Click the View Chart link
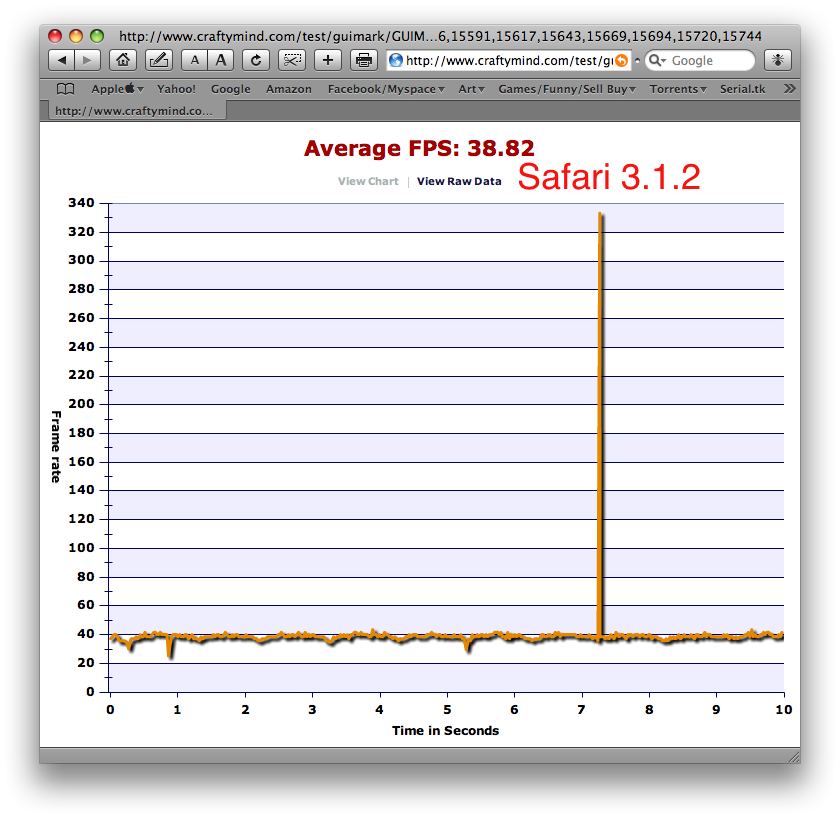The image size is (840, 818). point(368,181)
